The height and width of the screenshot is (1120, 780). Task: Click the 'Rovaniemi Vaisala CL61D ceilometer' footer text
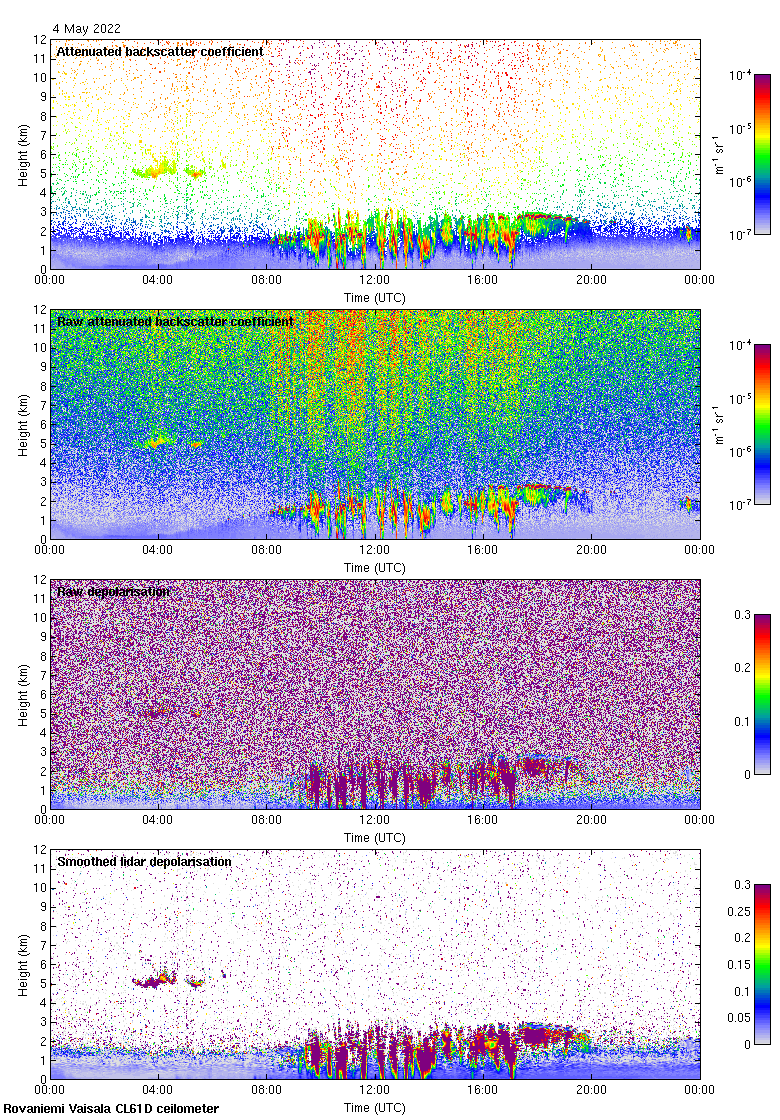[x=111, y=1108]
